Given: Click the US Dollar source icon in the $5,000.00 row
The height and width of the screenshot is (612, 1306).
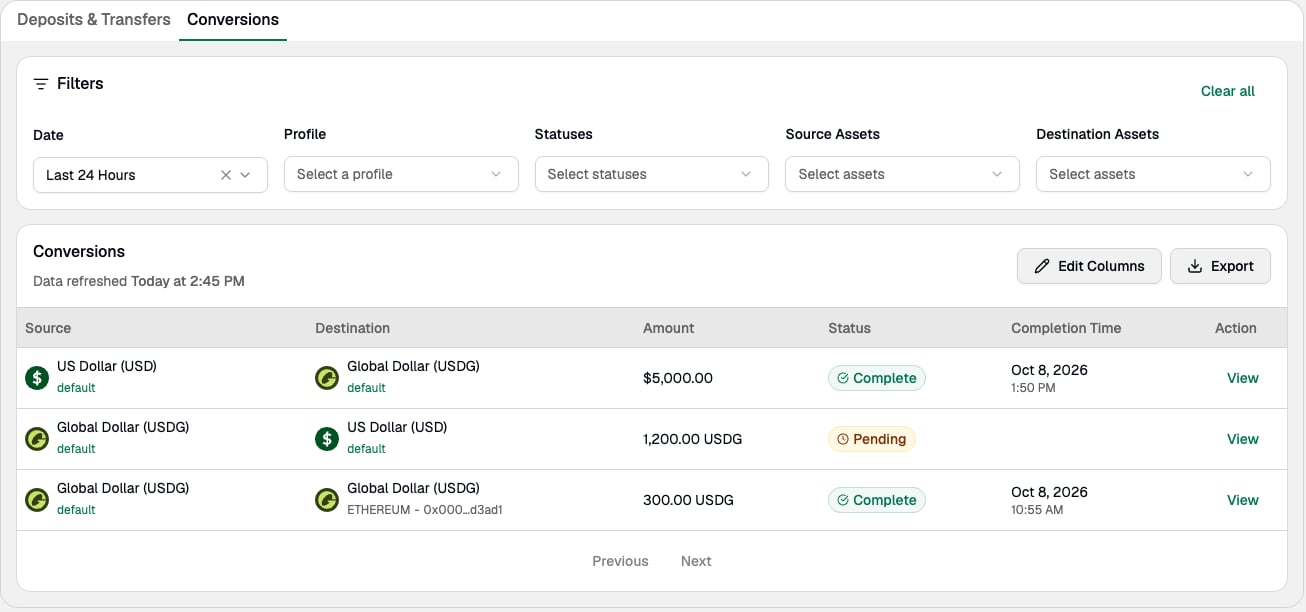Looking at the screenshot, I should point(37,378).
